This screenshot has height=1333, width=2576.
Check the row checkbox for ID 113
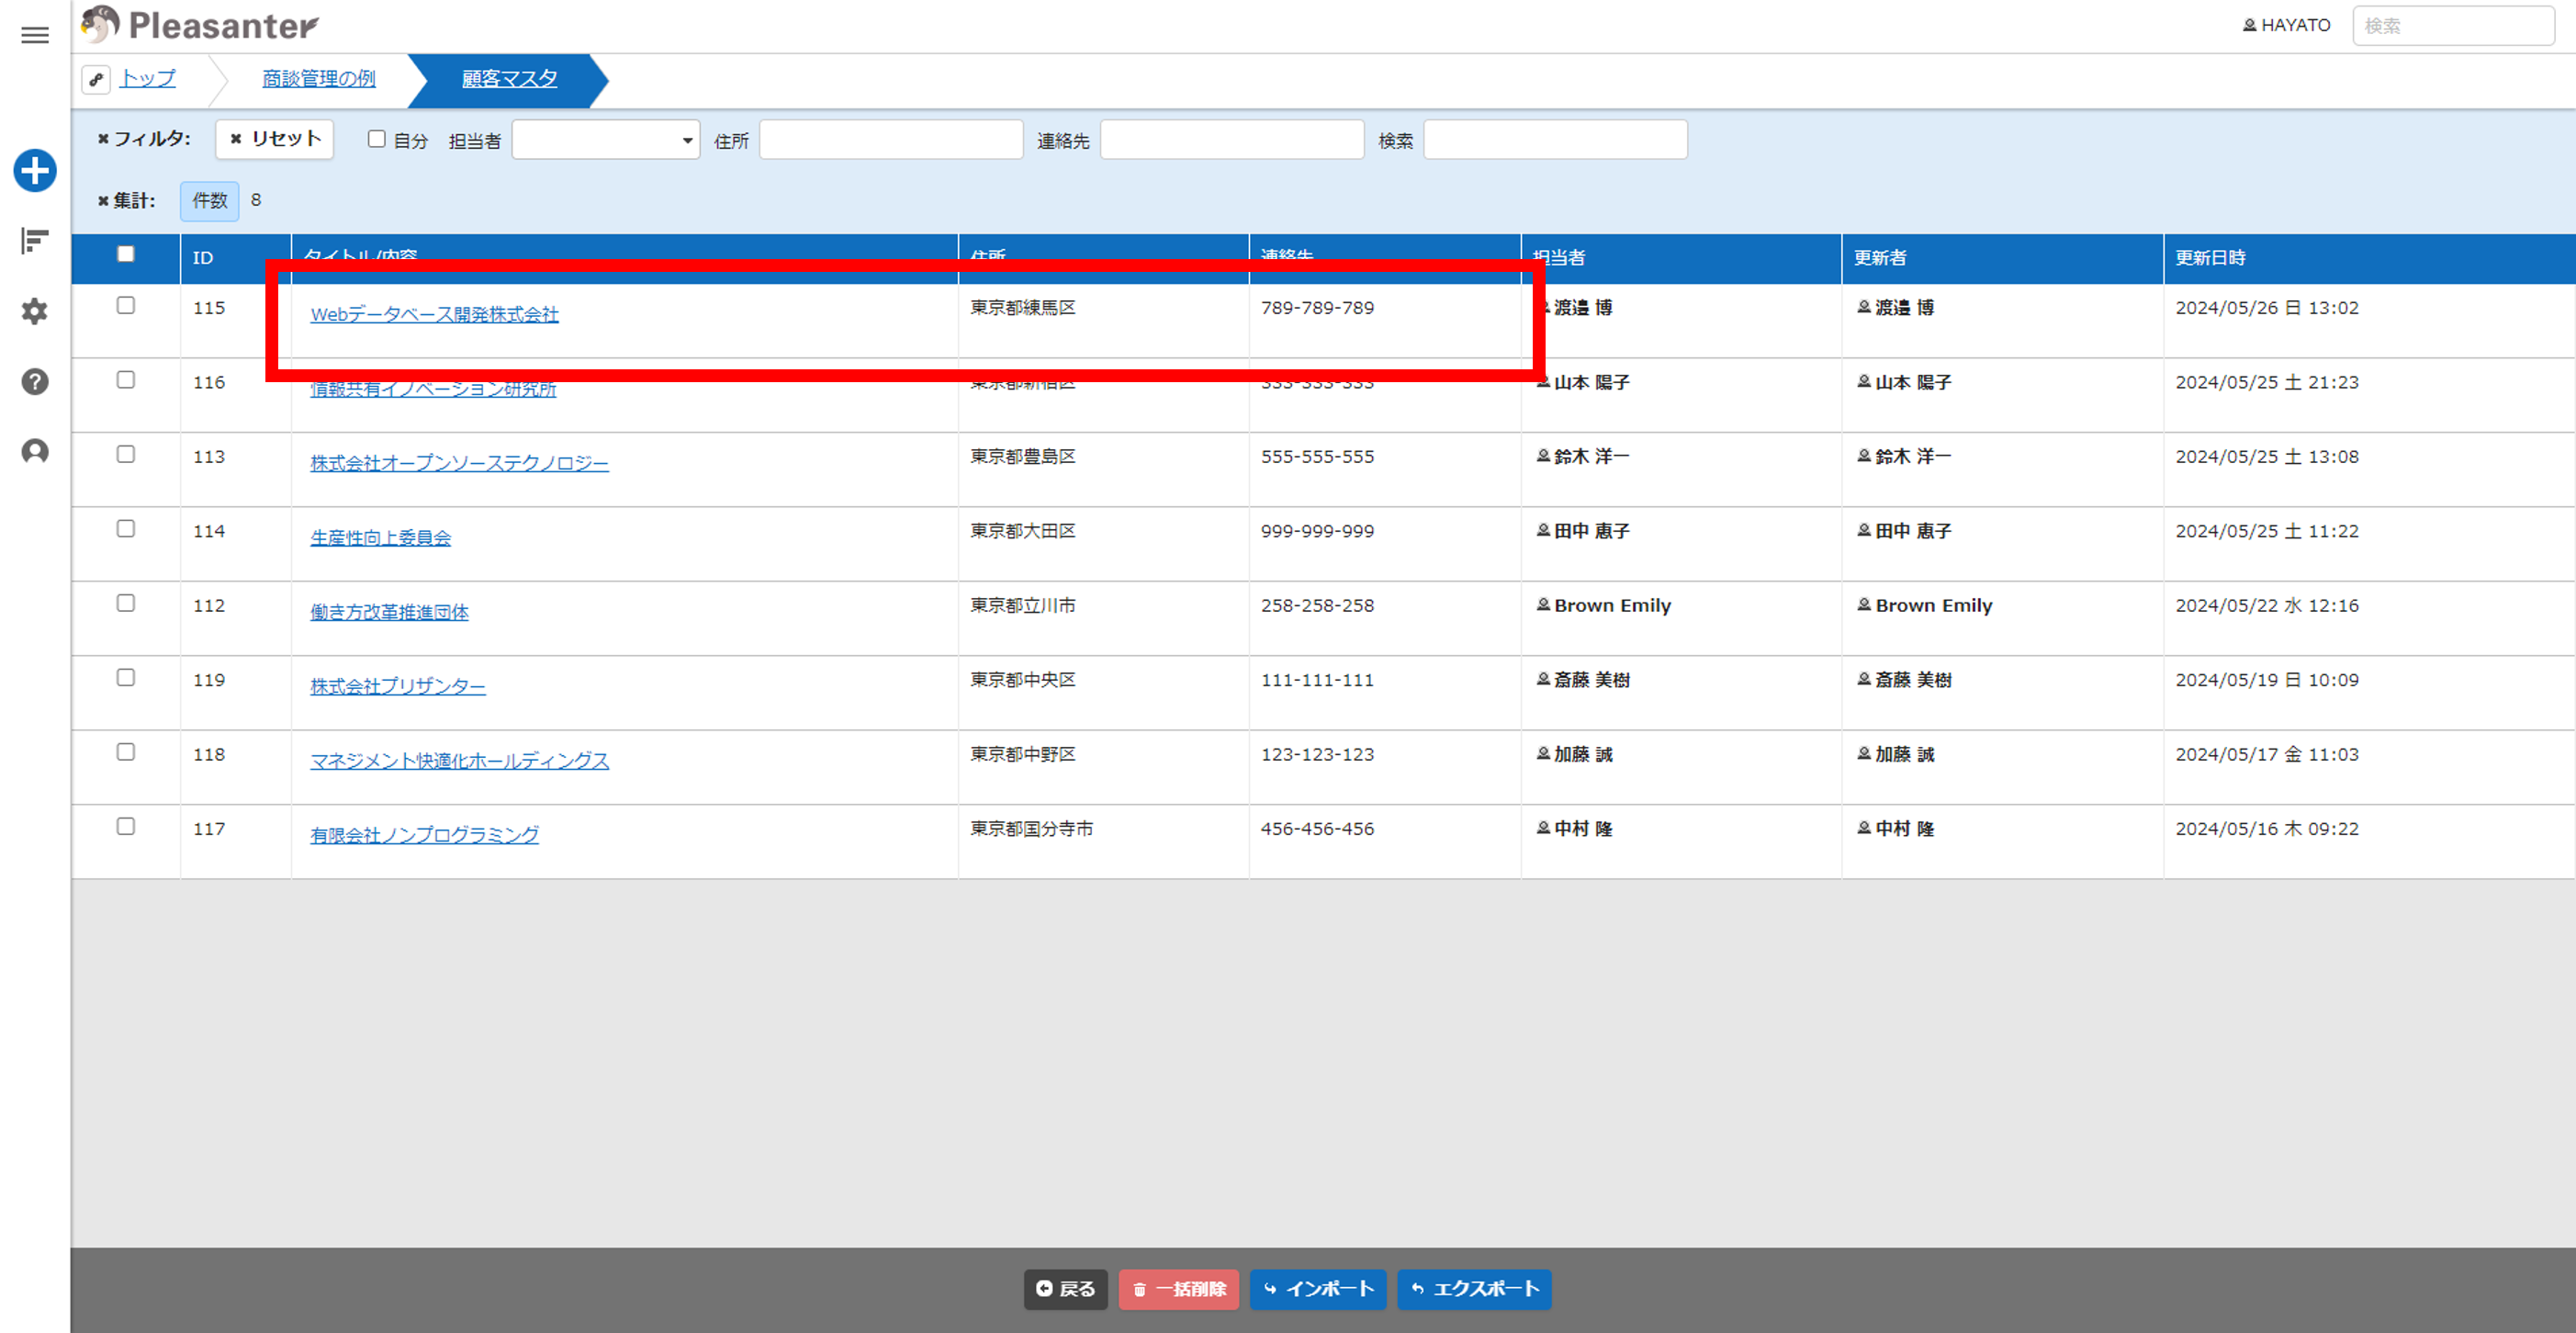click(125, 454)
